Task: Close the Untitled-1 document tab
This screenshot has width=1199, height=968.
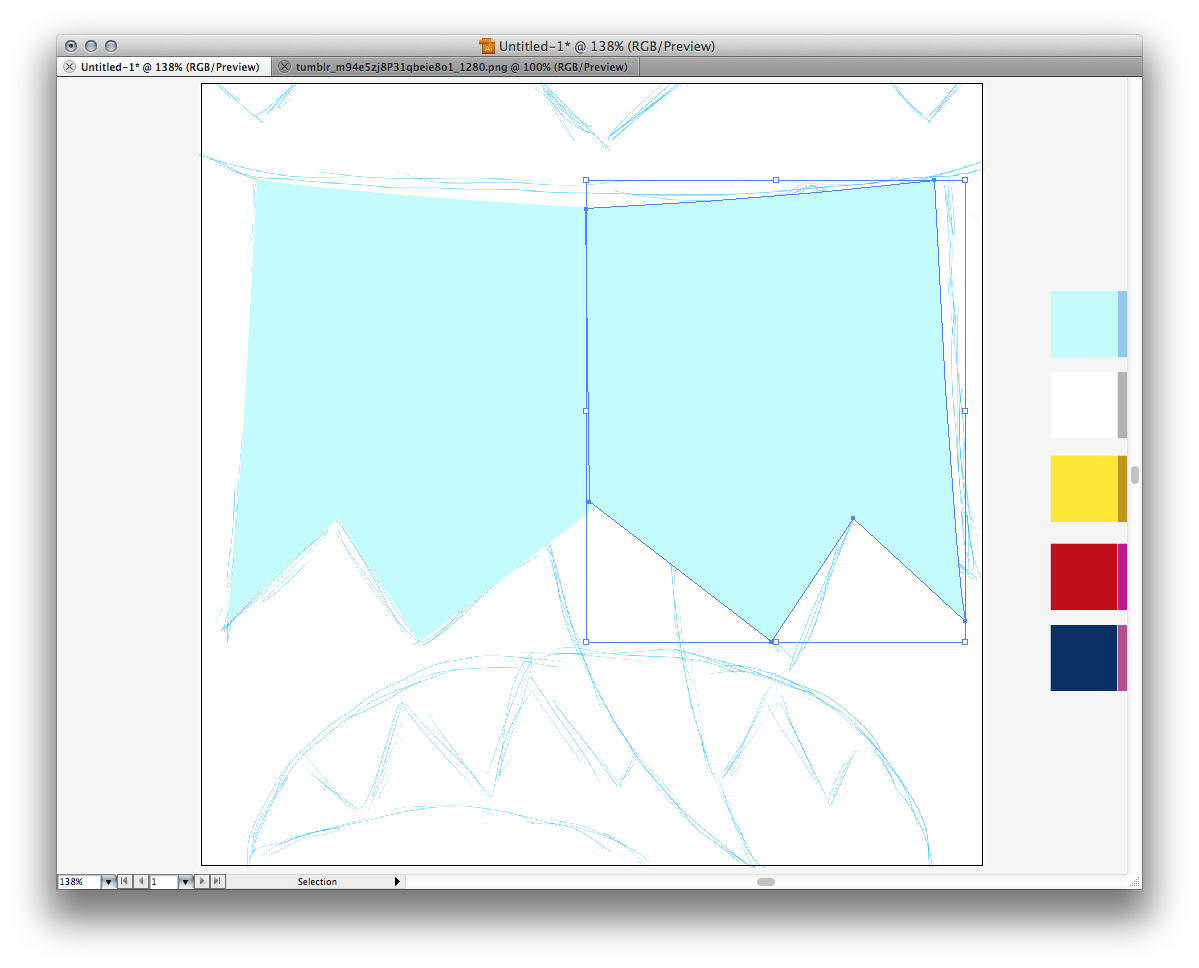Action: pos(69,67)
